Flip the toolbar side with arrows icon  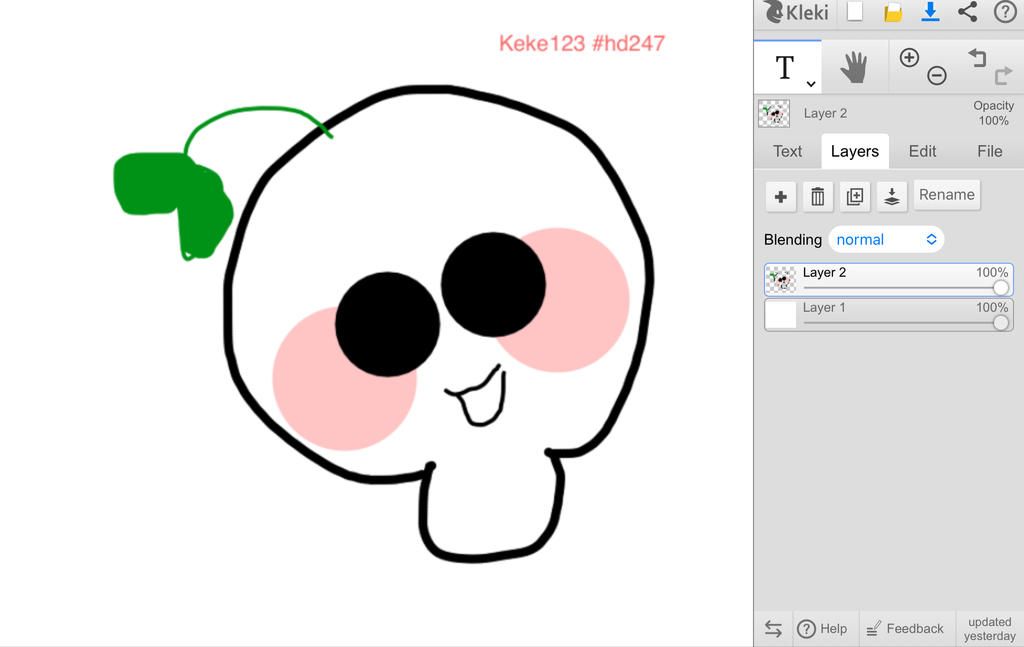773,629
